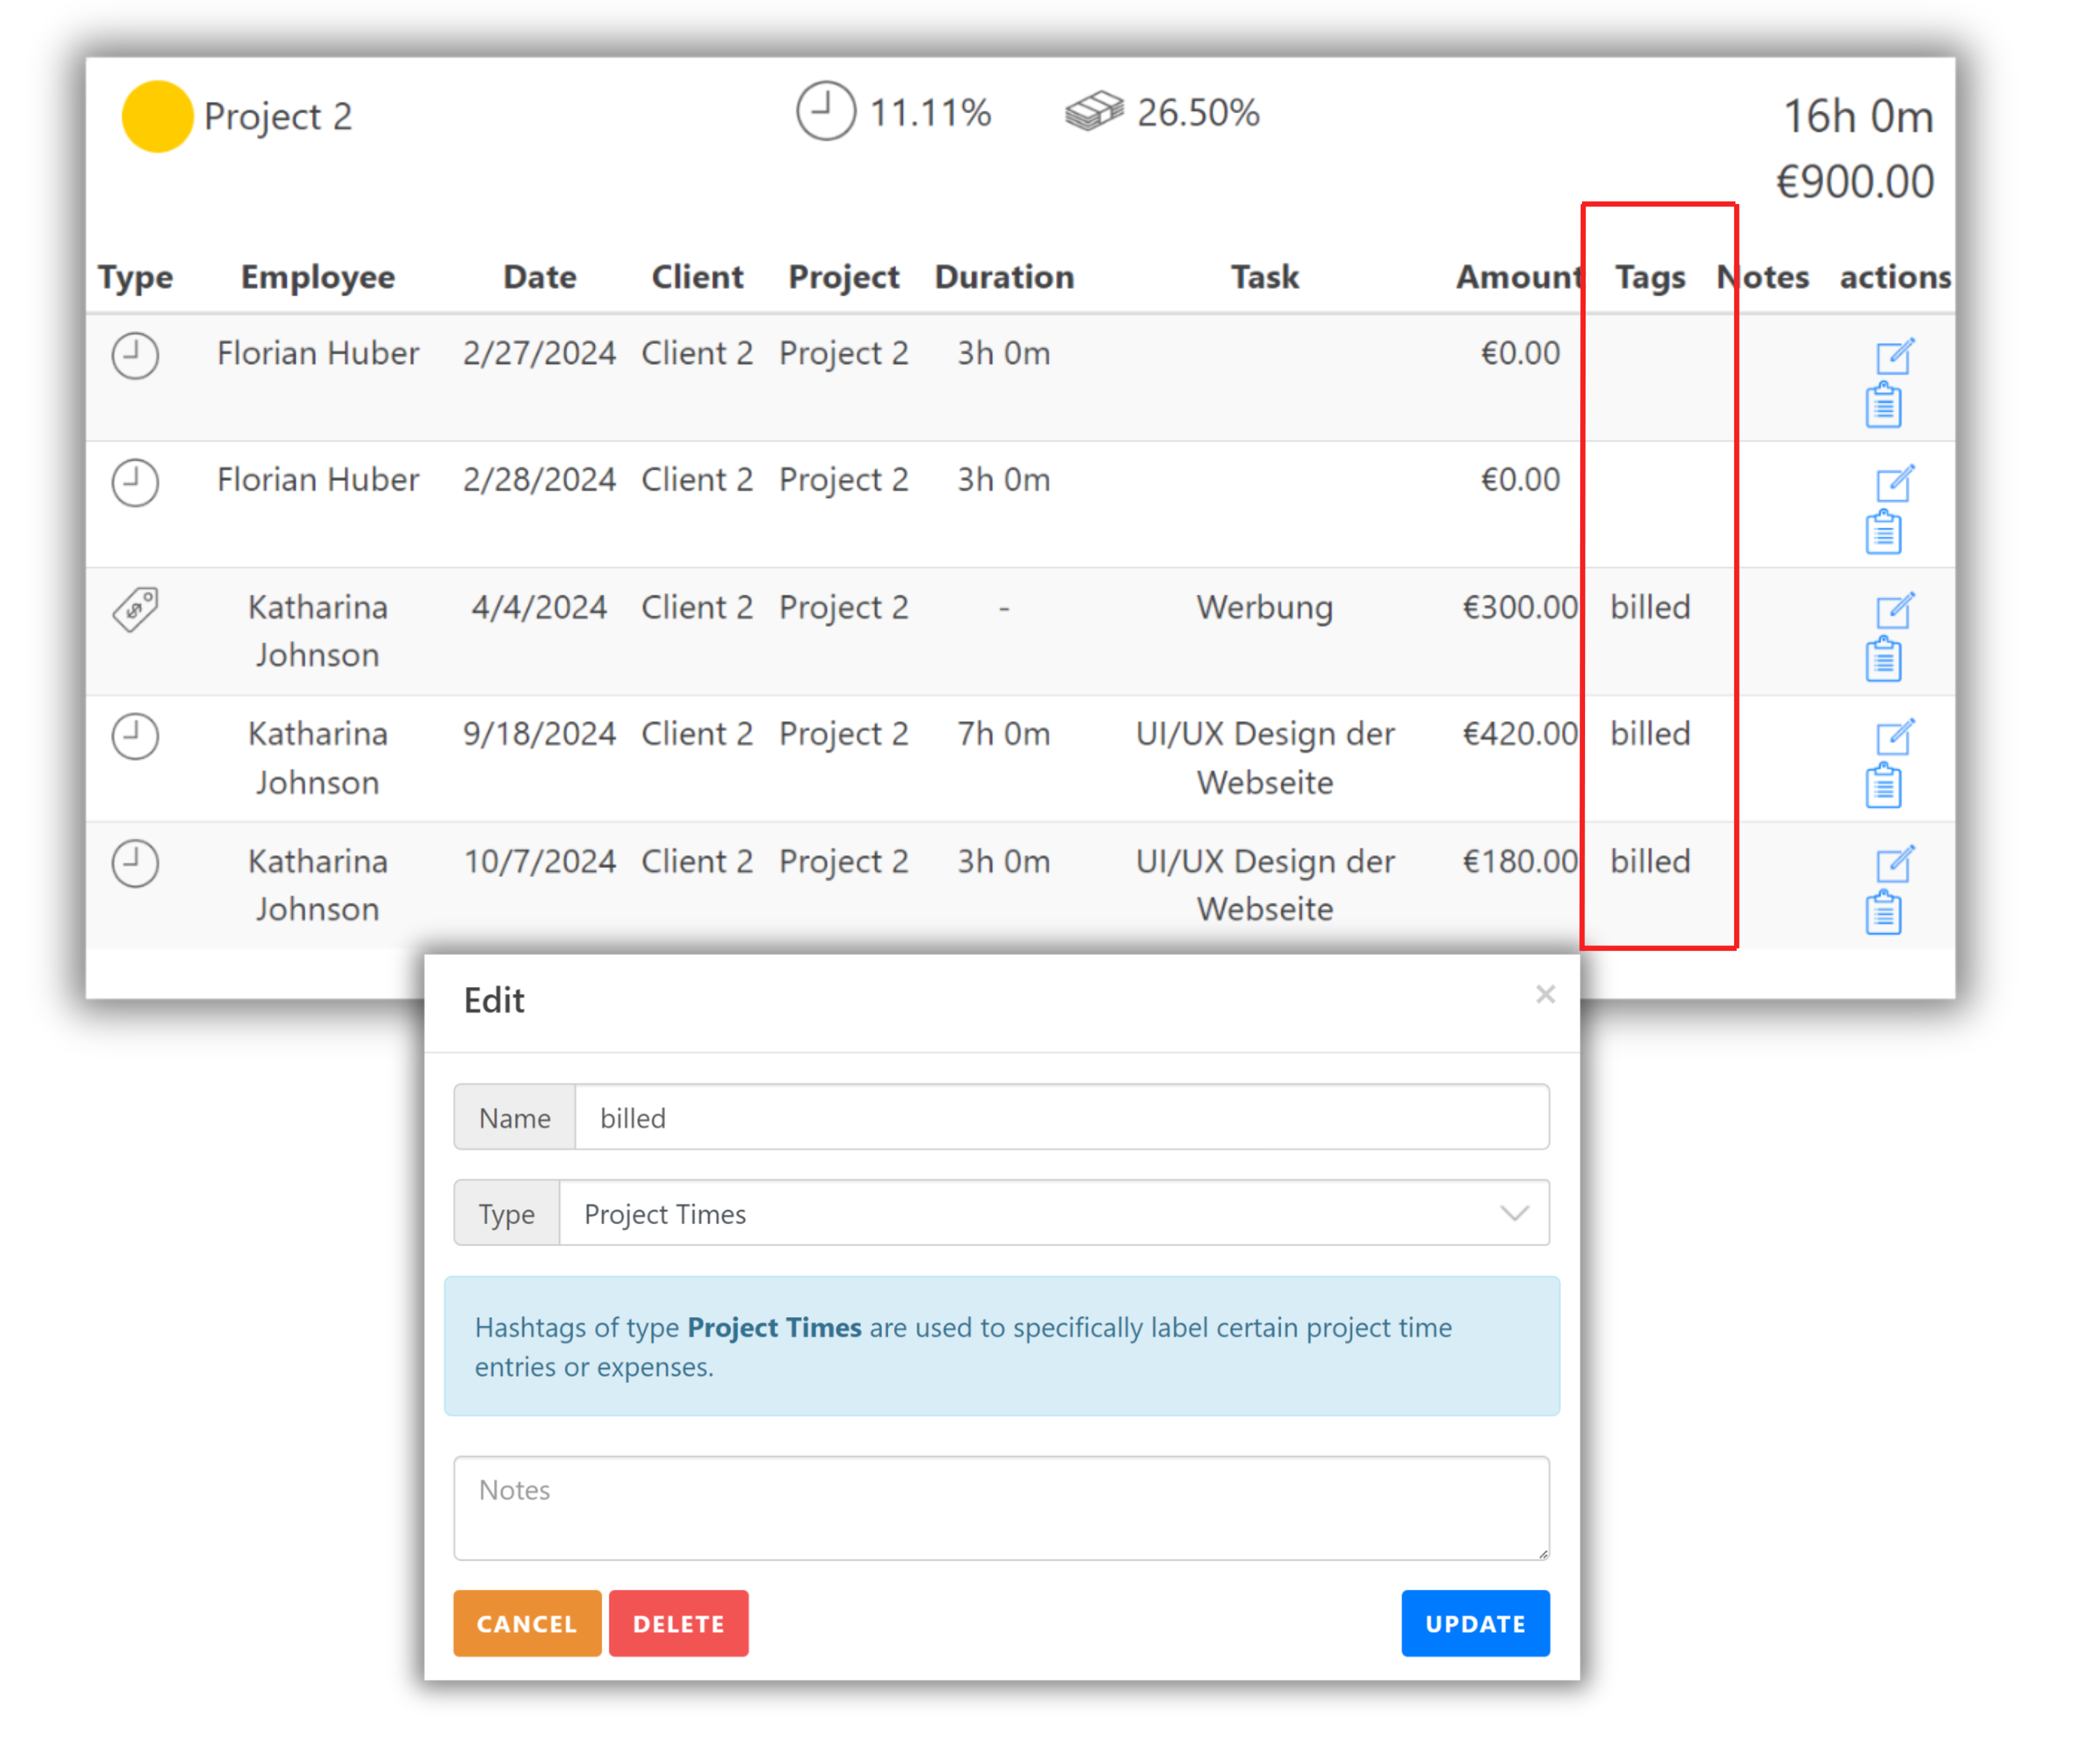
Task: Click the yellow Project 2 color circle
Action: click(x=157, y=116)
